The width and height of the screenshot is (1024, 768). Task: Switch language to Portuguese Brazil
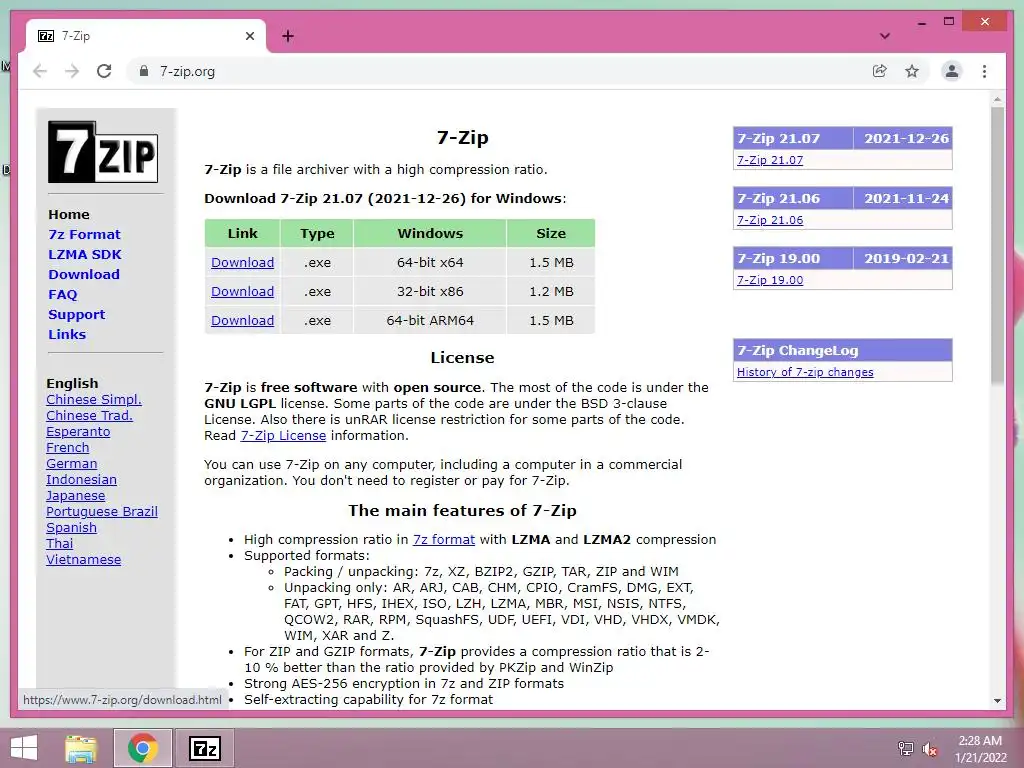point(101,511)
